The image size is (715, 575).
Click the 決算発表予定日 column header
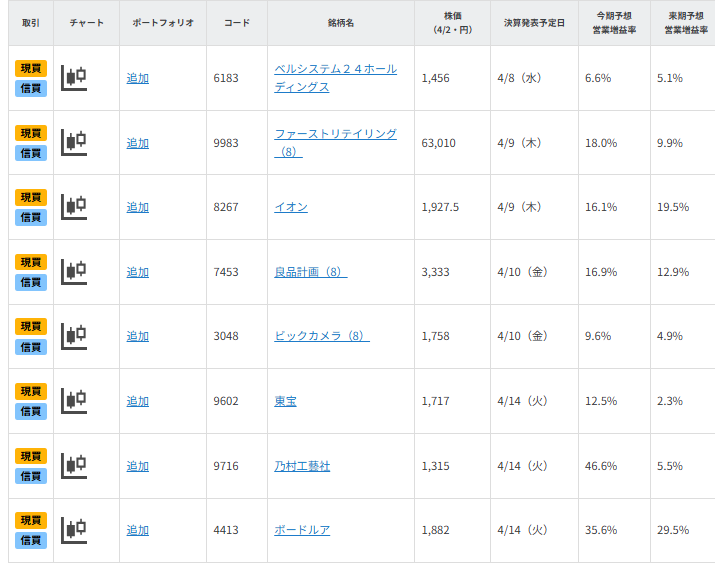(x=534, y=23)
